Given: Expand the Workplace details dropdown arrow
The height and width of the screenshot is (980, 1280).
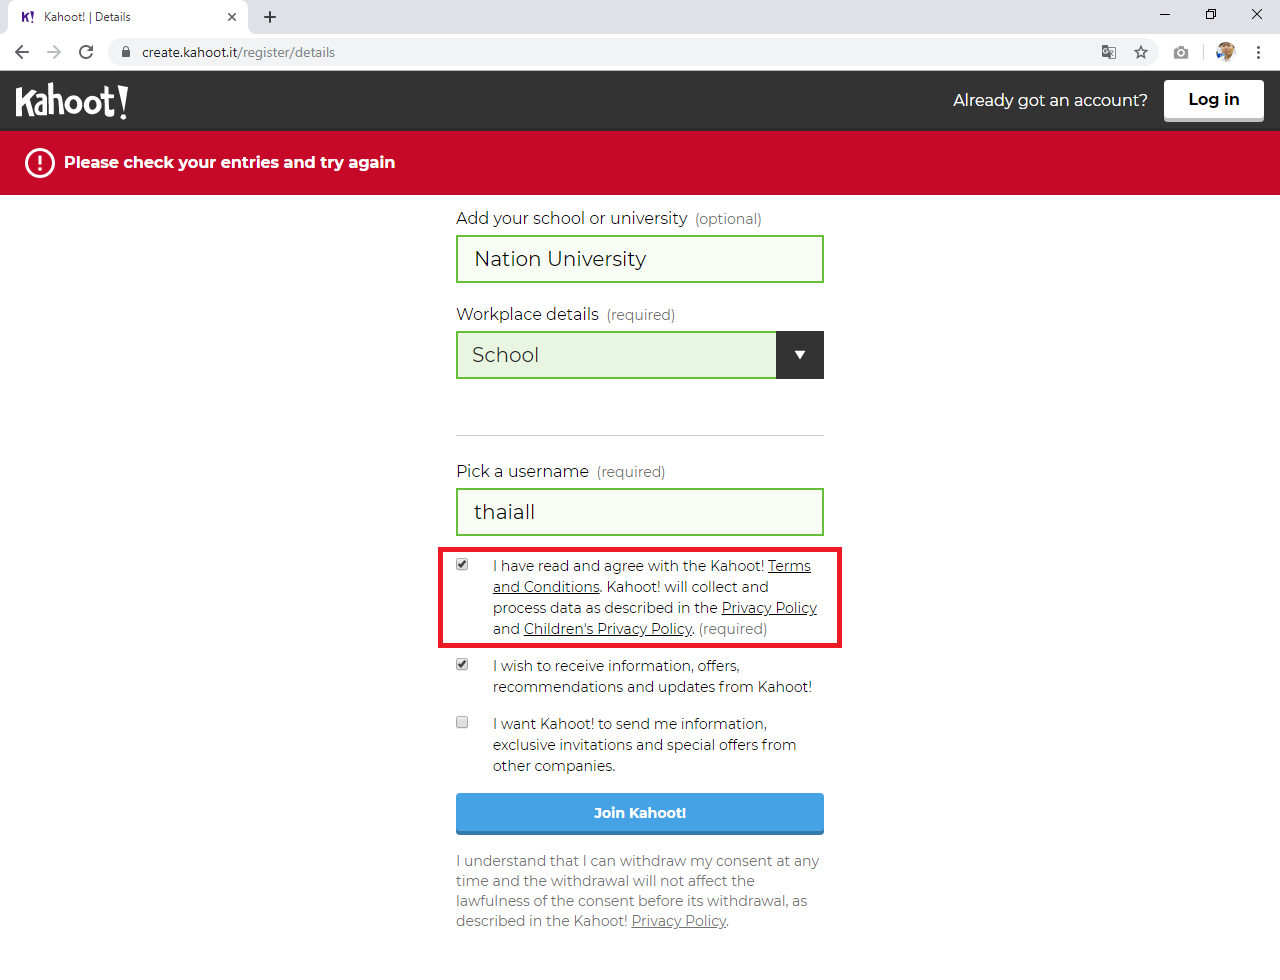Looking at the screenshot, I should (x=799, y=355).
